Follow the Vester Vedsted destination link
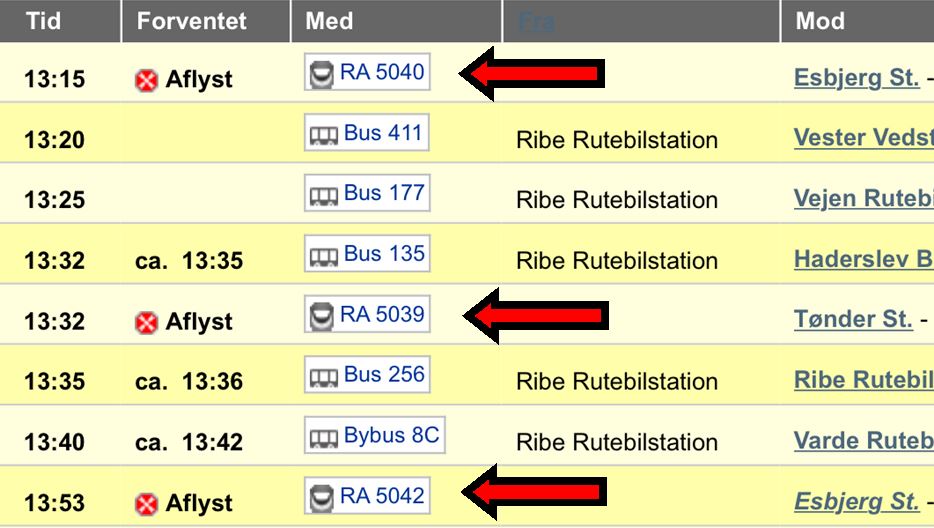The width and height of the screenshot is (934, 528). 863,138
